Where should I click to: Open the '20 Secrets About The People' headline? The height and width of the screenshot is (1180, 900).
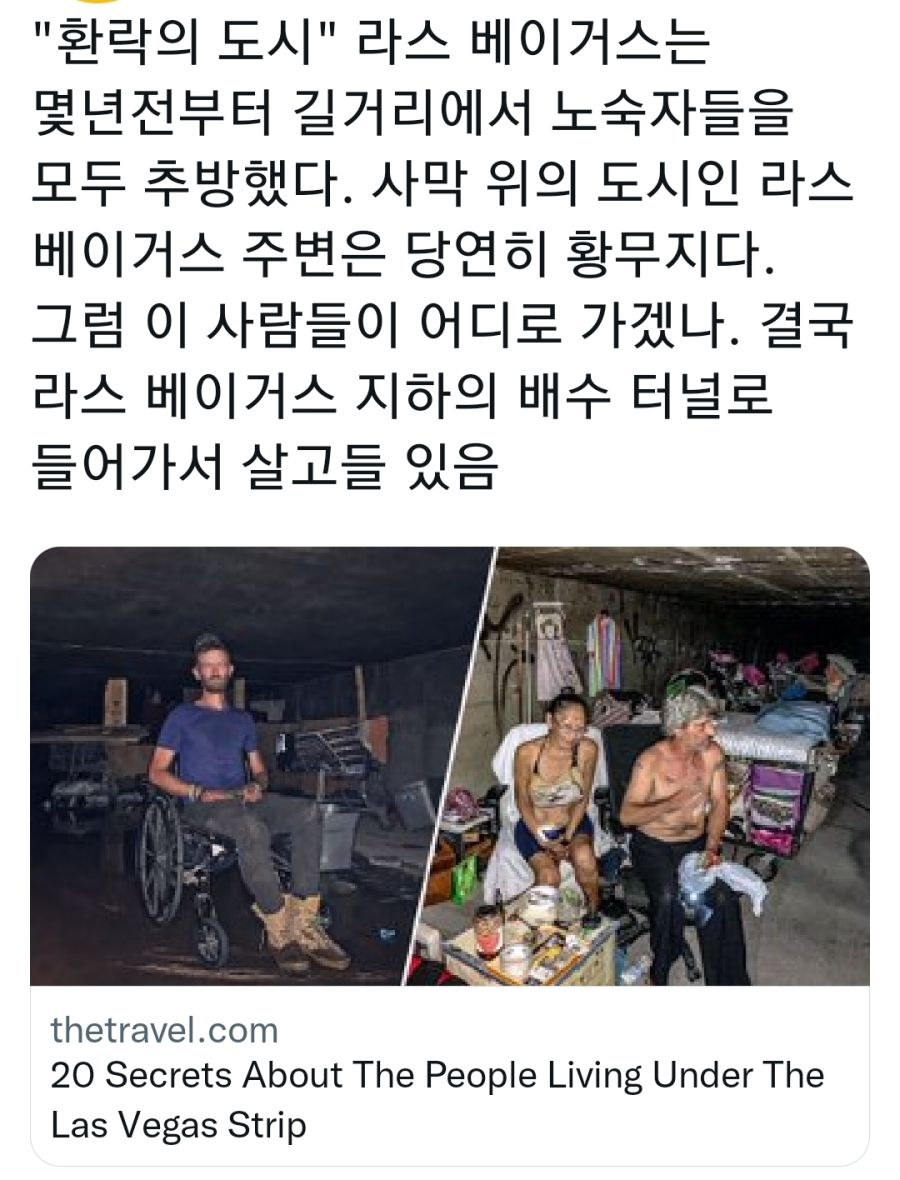437,1075
